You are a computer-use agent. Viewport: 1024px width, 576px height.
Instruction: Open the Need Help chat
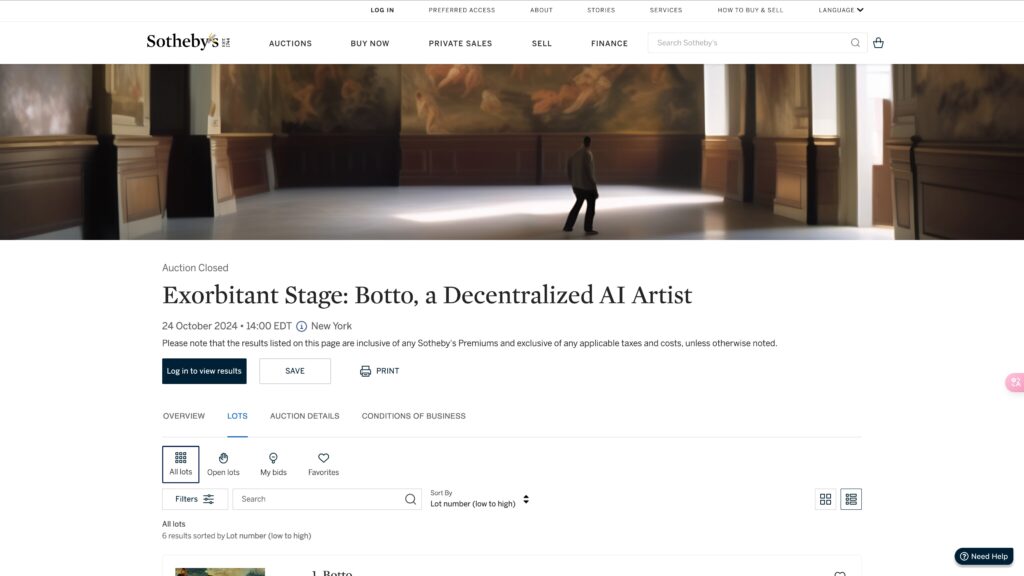tap(984, 556)
